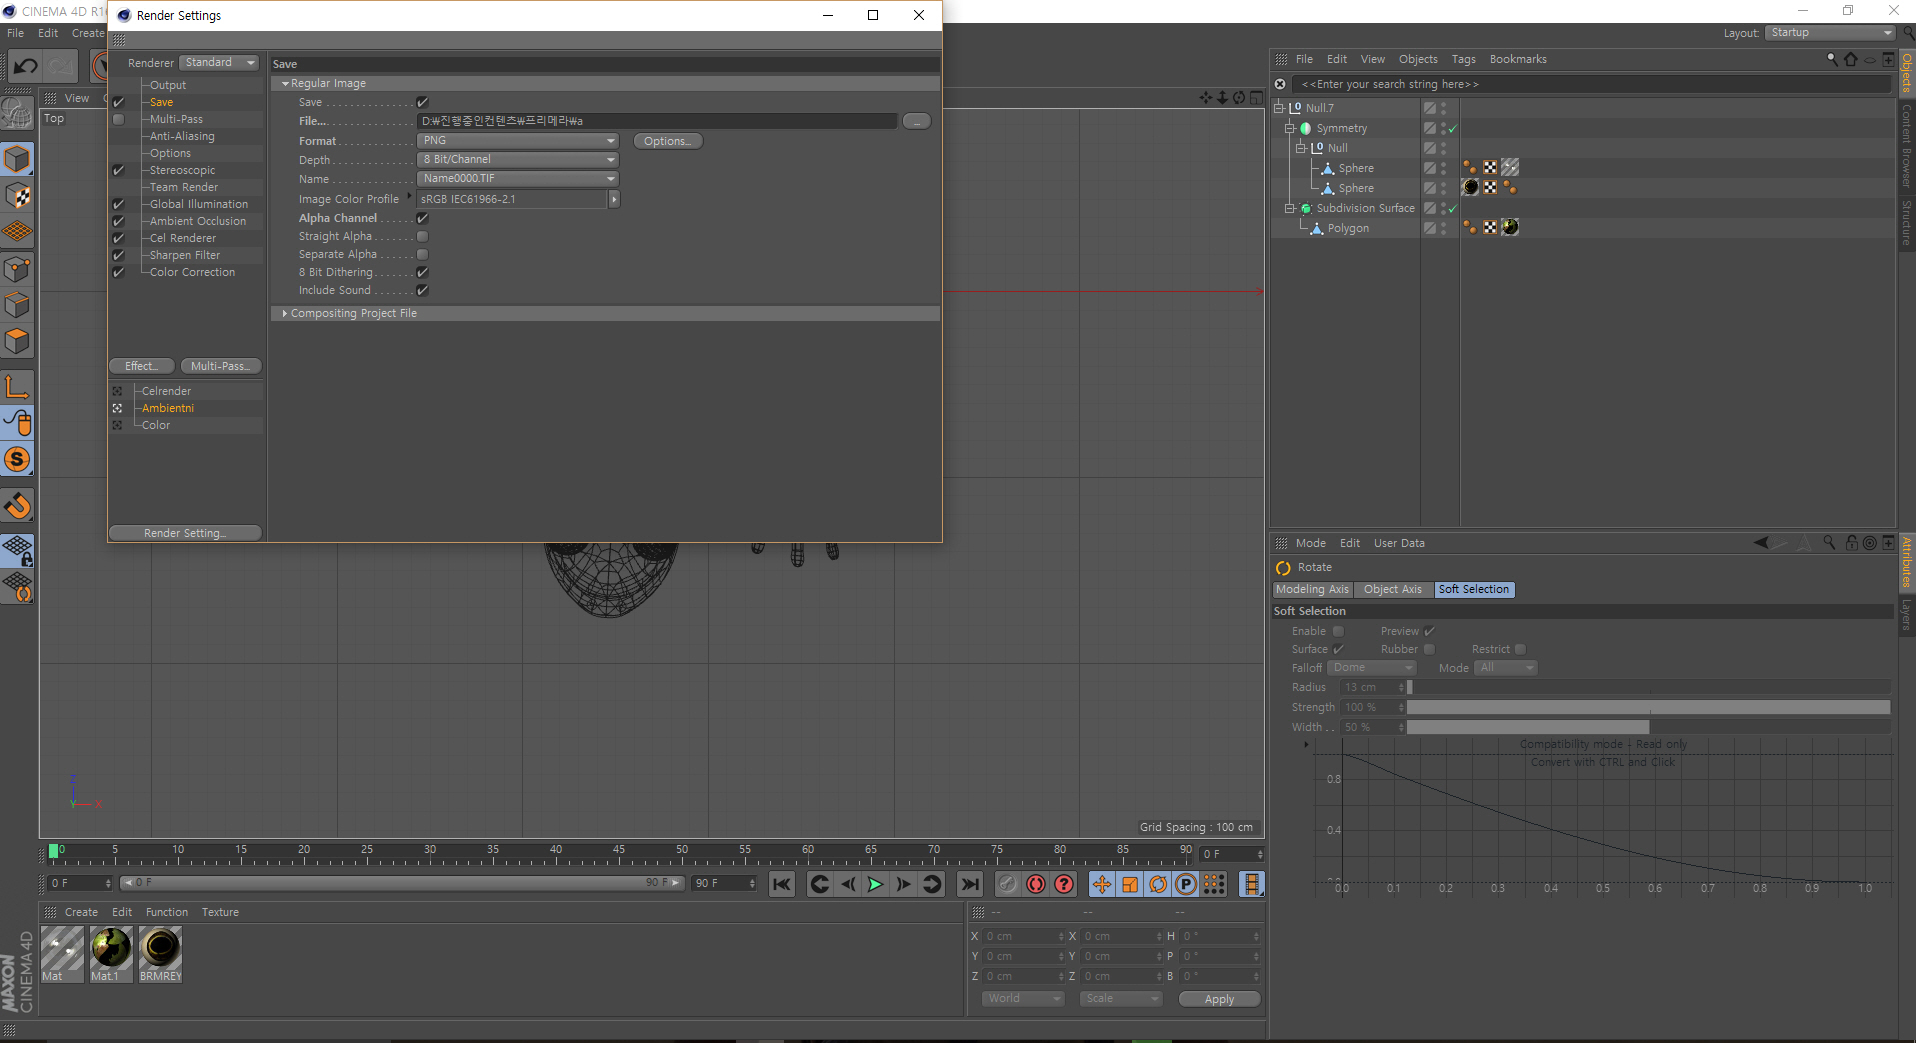Switch to Edges mode icon

click(x=18, y=305)
